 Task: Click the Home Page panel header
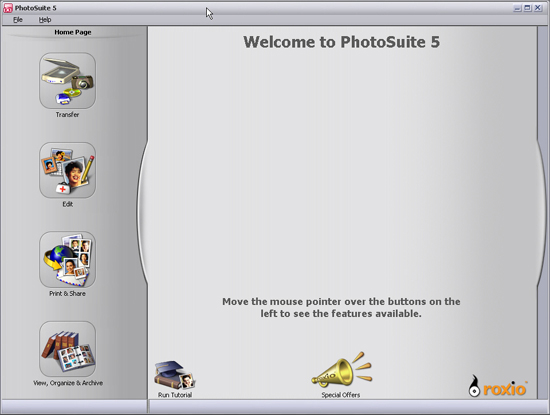(x=73, y=32)
